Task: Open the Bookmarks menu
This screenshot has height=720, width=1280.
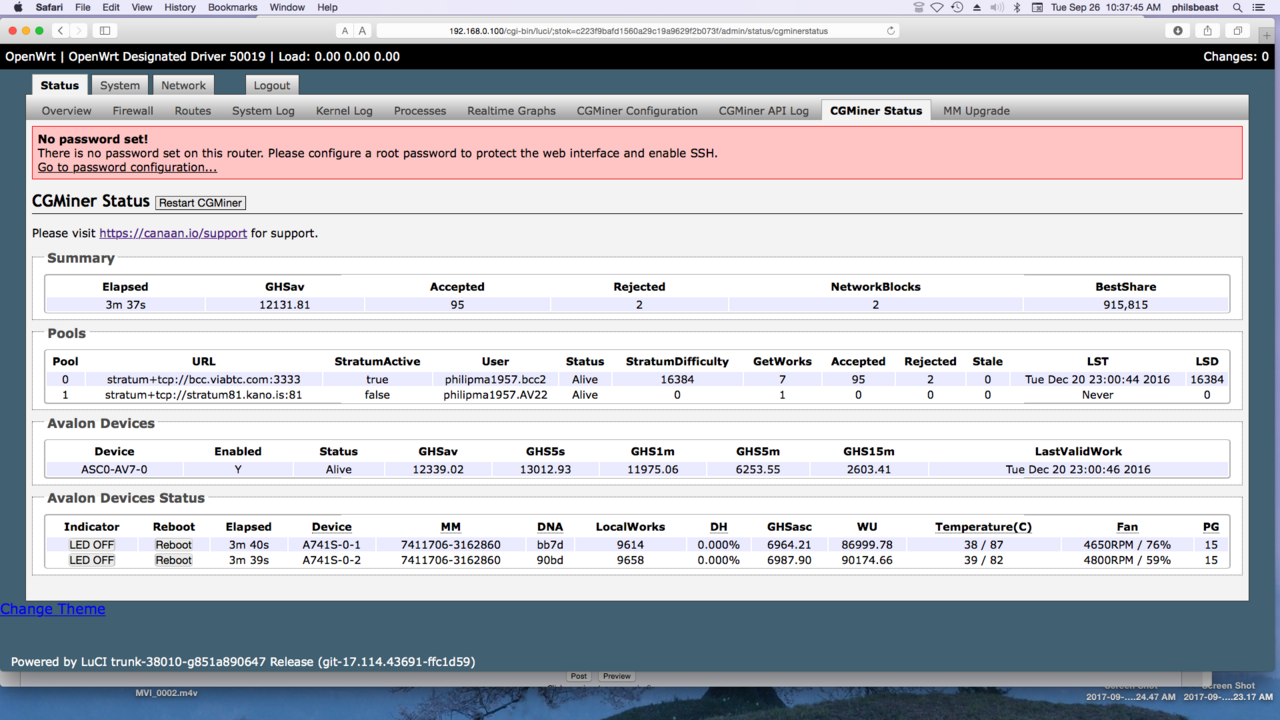Action: click(x=233, y=7)
